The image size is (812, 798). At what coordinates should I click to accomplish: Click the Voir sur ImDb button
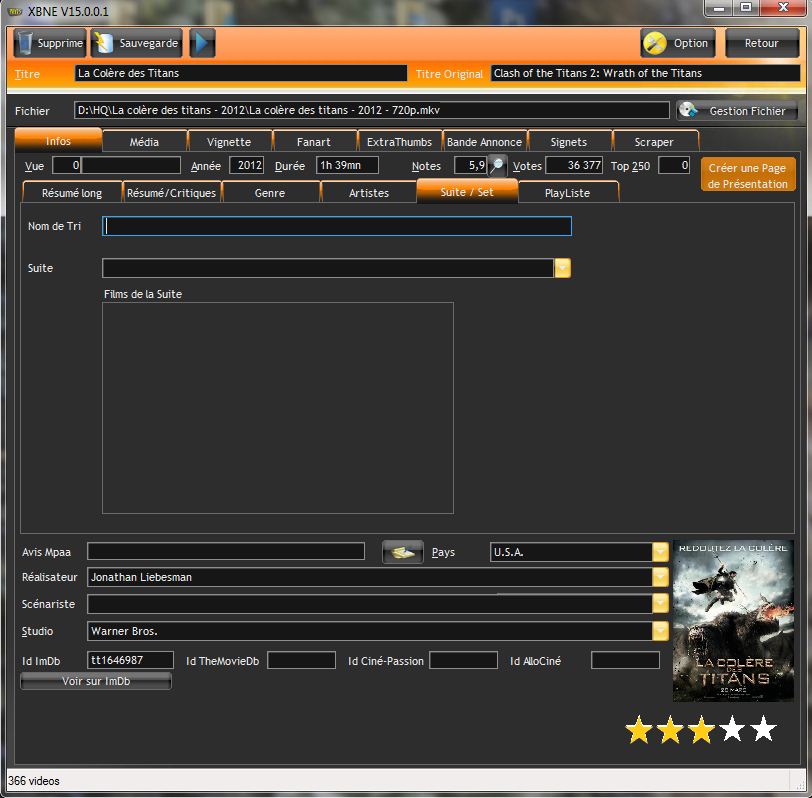tap(96, 681)
